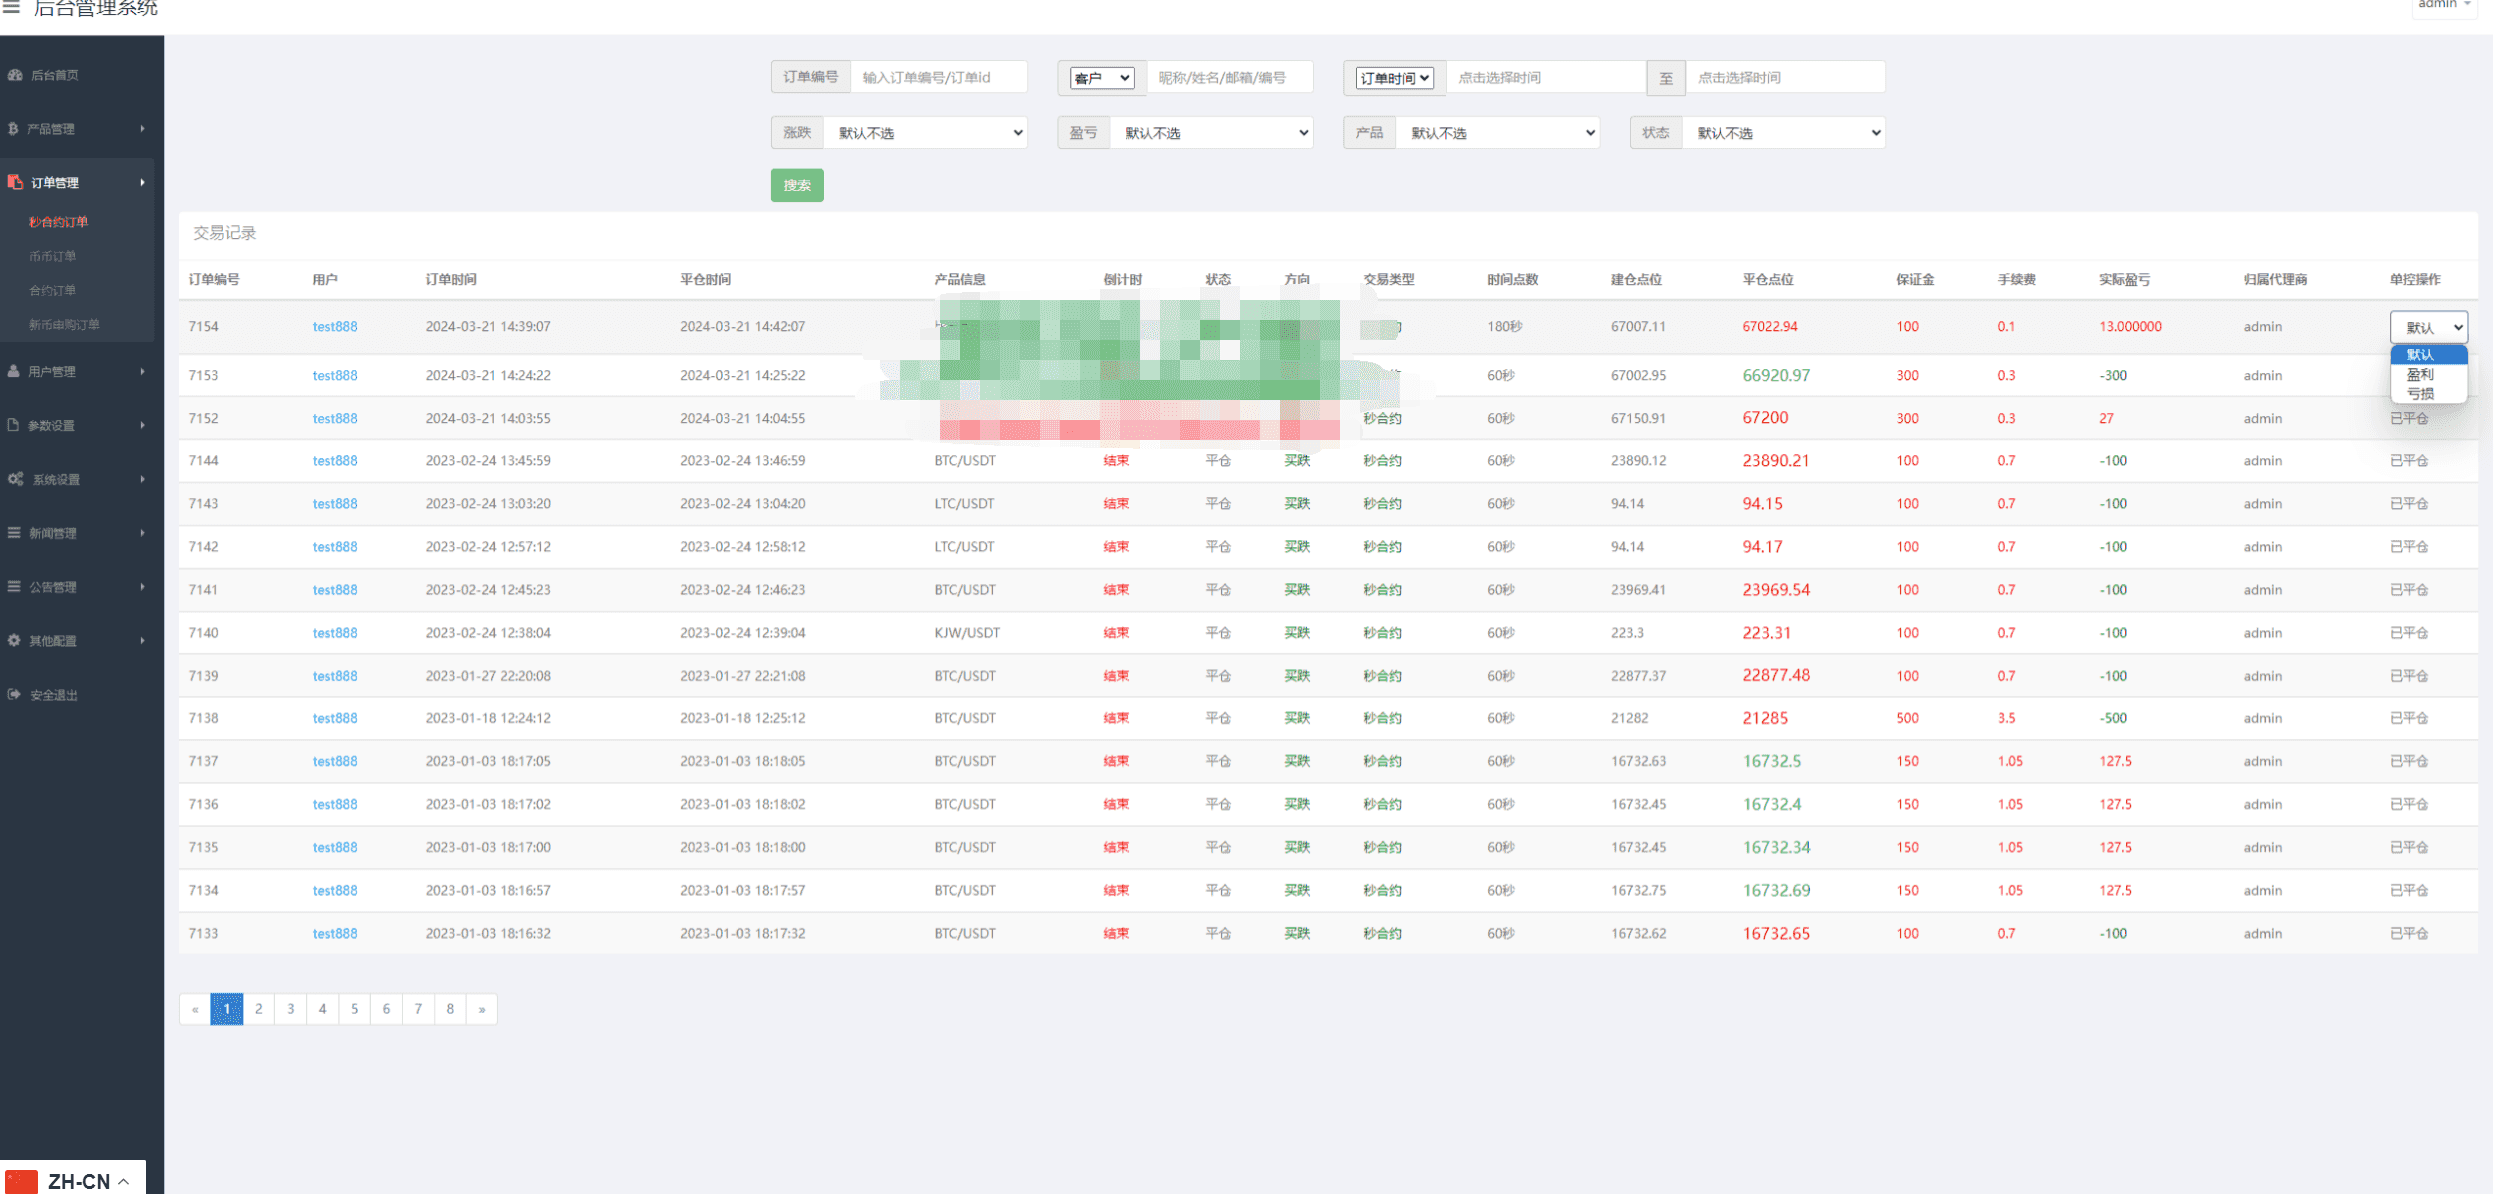The height and width of the screenshot is (1194, 2494).
Task: Click the gears icon beside 系统设置
Action: pos(15,479)
